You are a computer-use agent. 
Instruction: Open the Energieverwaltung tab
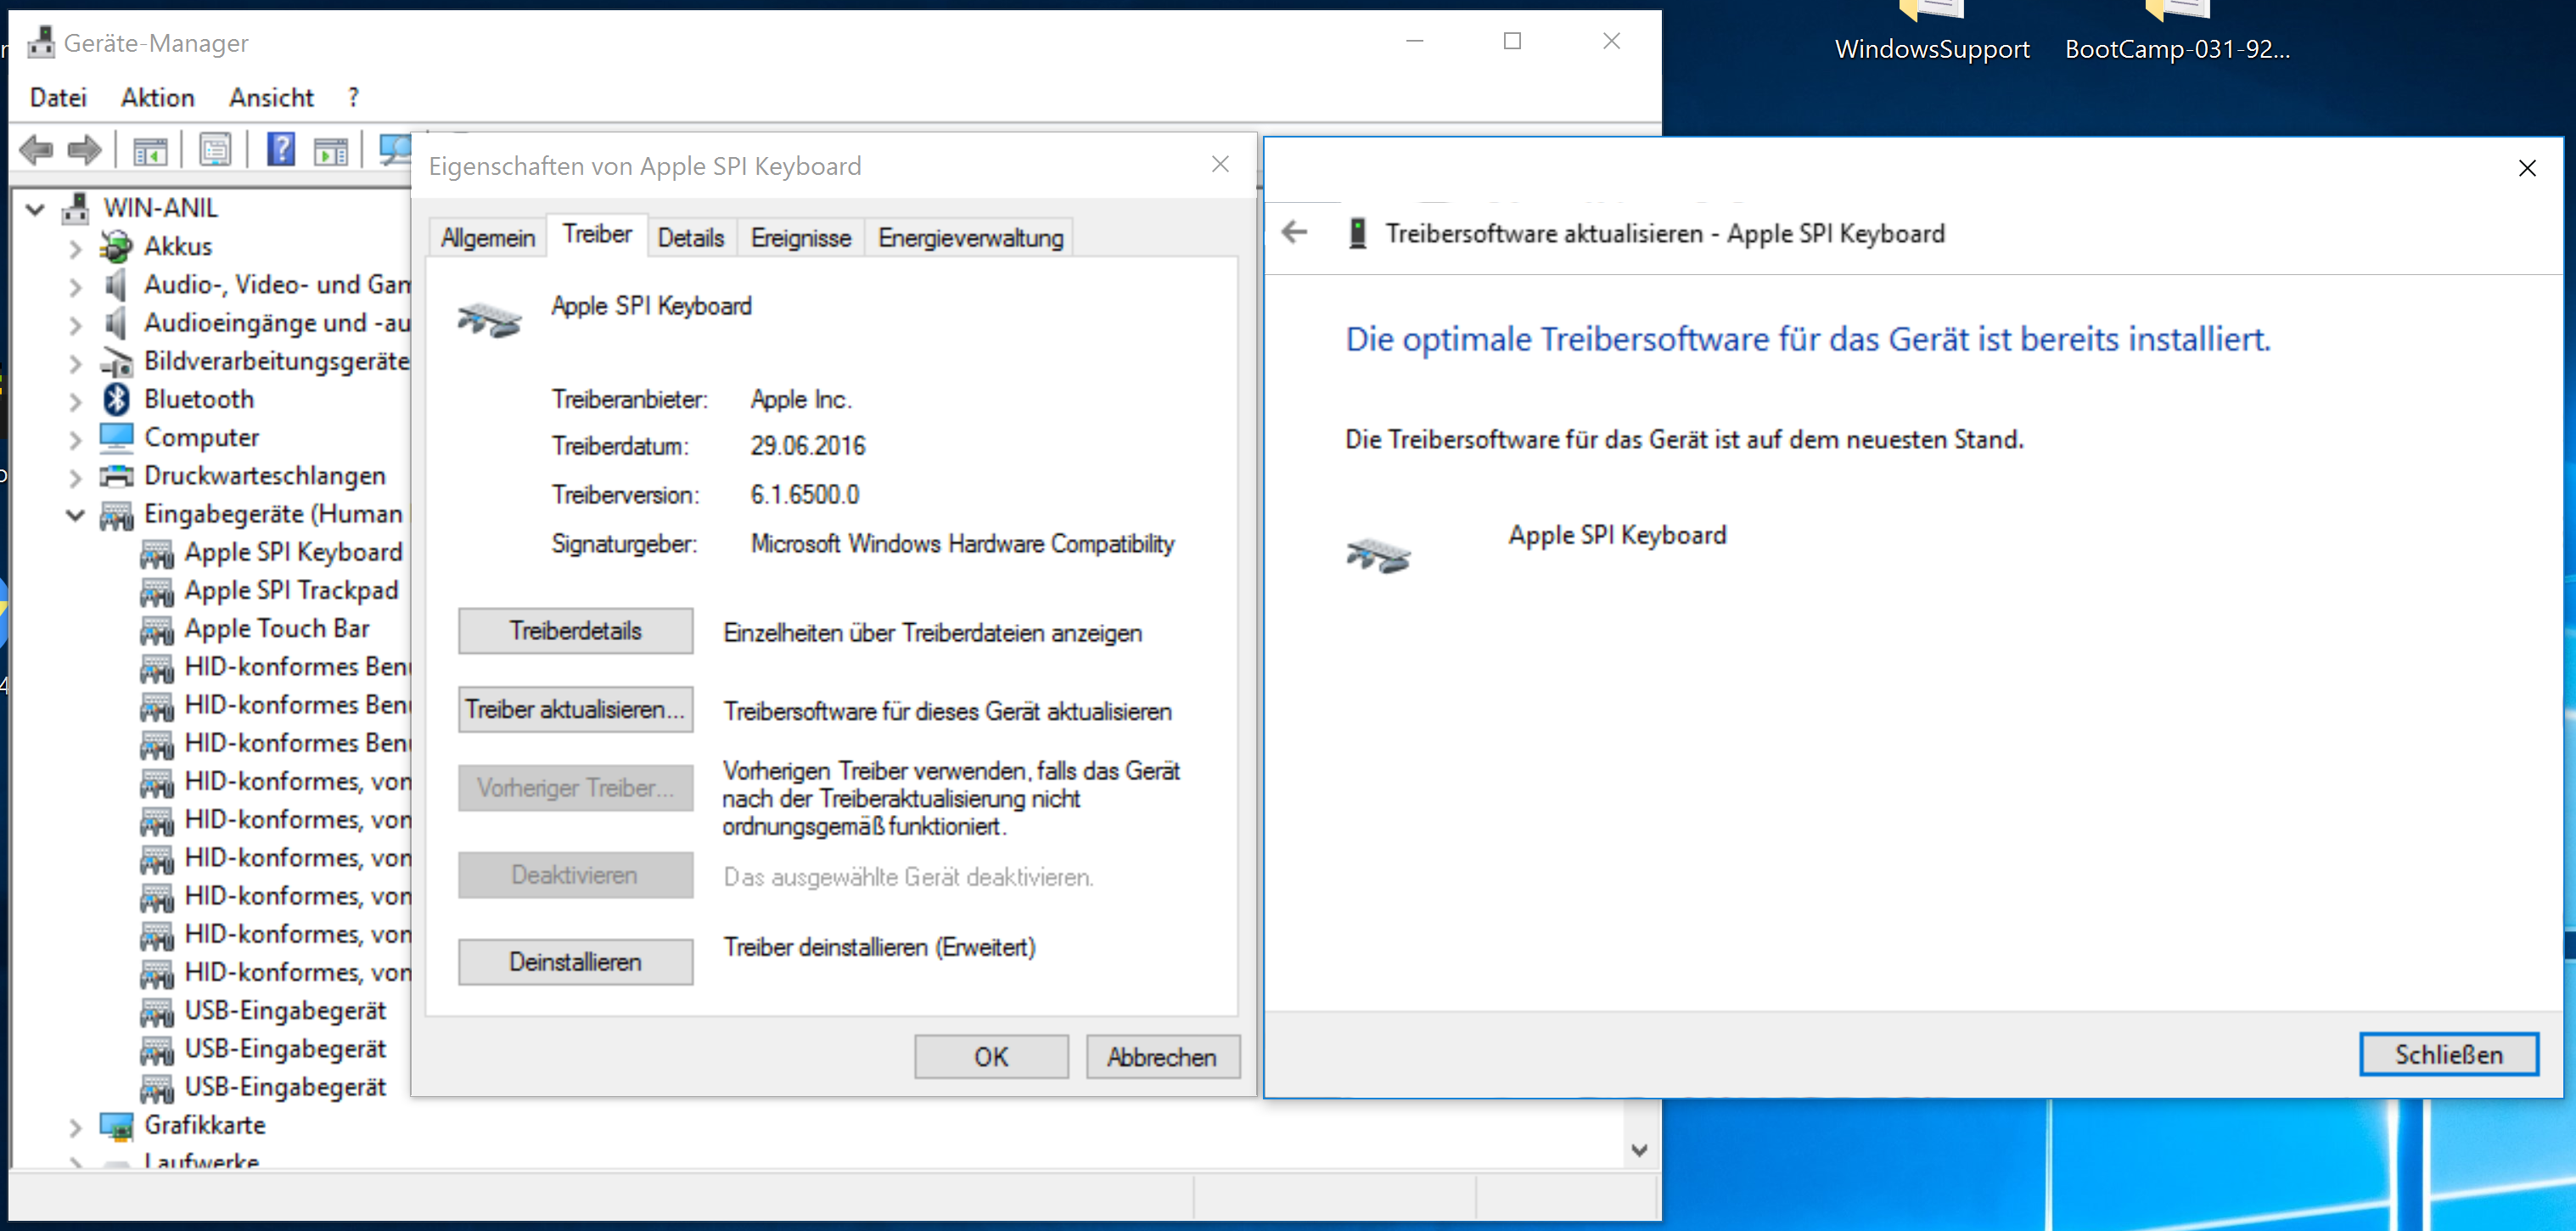click(969, 238)
